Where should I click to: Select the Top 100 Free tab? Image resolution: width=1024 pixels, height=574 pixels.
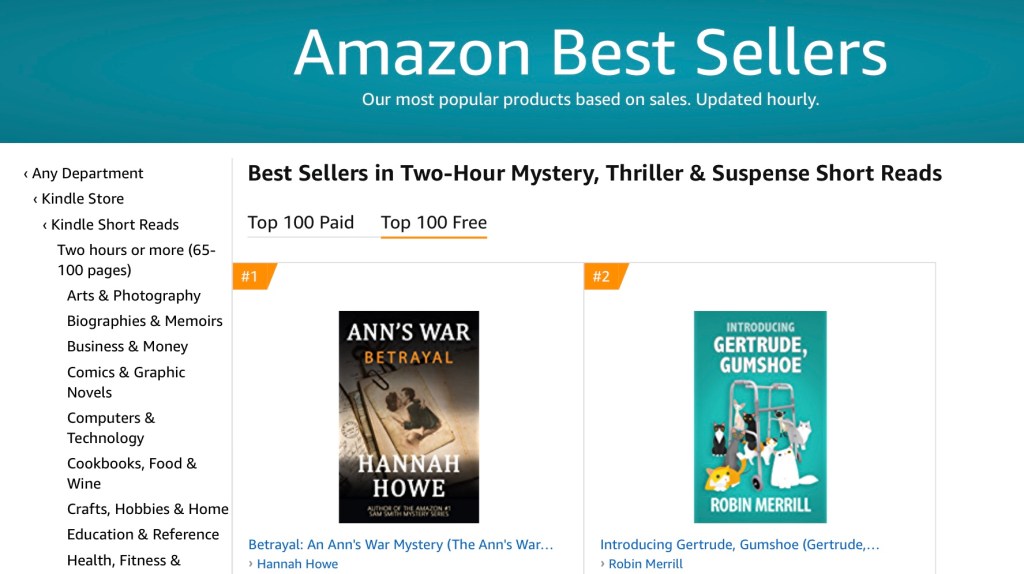[x=434, y=222]
